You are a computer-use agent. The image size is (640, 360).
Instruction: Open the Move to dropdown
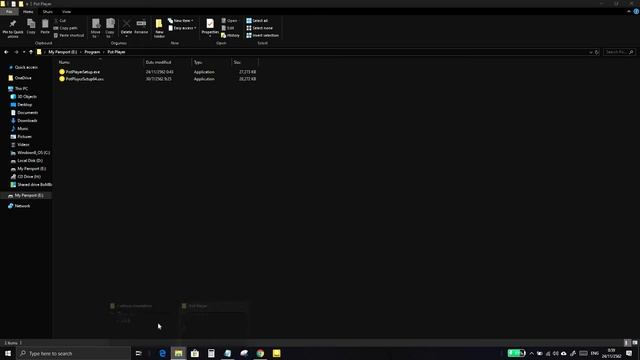click(x=96, y=28)
